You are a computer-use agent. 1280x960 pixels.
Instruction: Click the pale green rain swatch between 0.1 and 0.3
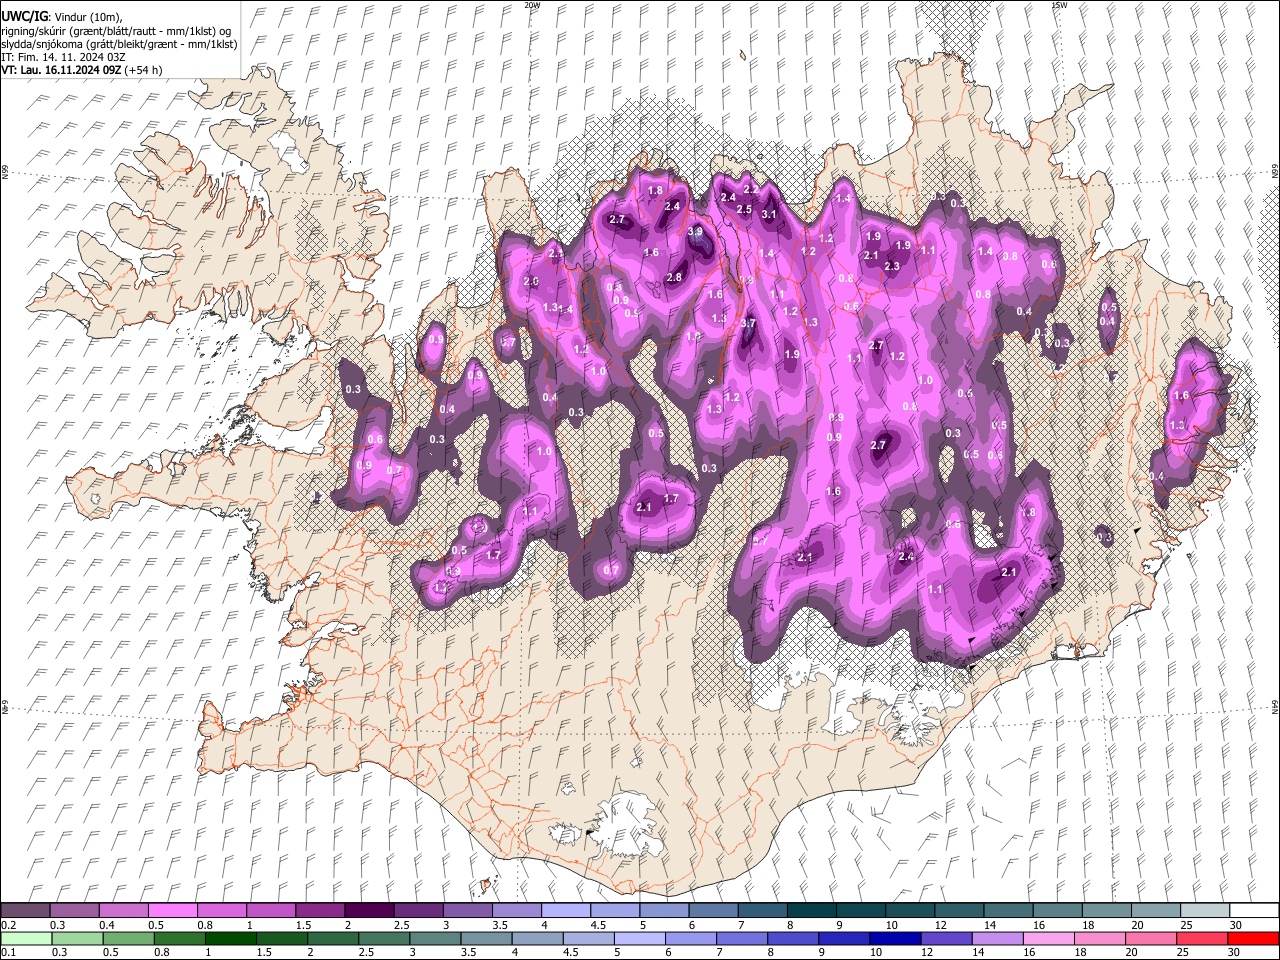[26, 938]
